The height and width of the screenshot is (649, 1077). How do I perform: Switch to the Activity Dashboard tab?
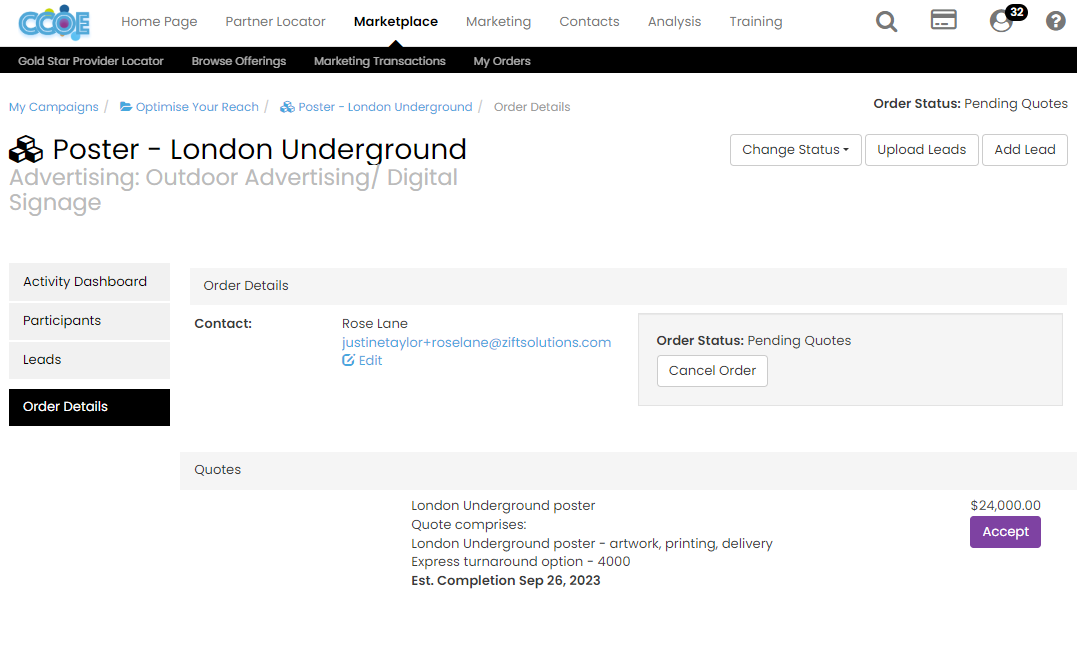click(85, 282)
